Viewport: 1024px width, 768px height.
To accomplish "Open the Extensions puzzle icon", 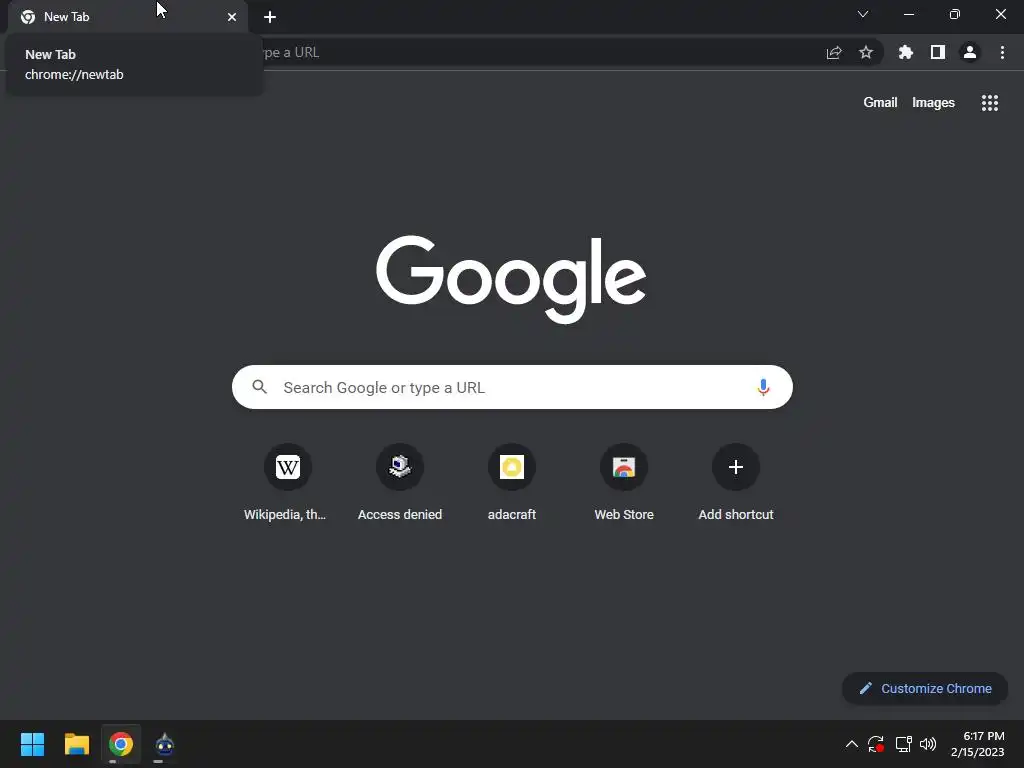I will (x=906, y=52).
